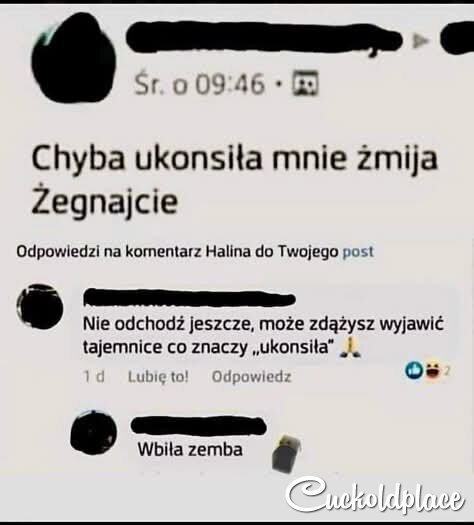Click the dark sticker next to "Wbiła zemba"
Screen dimensions: 474x525
(286, 453)
